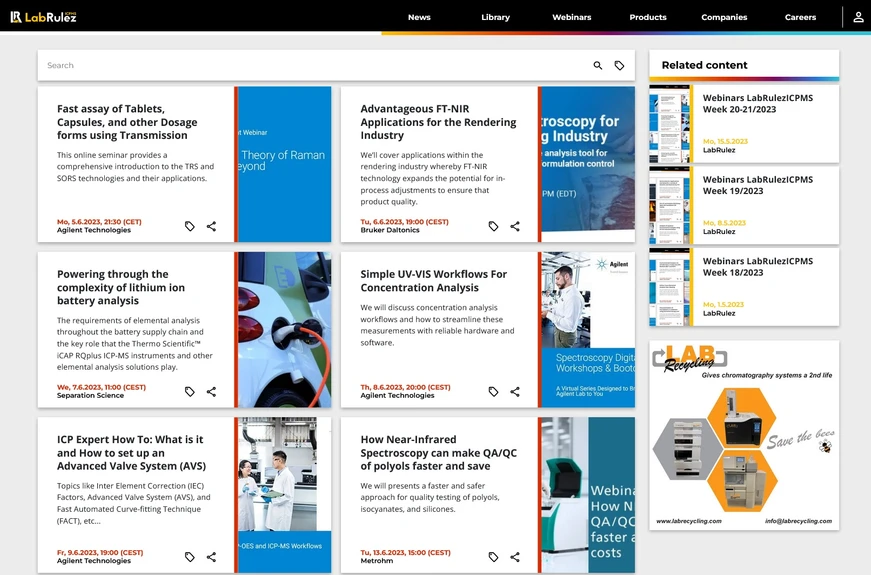Tag the Advantageous FT-NIR Applications webinar
Image resolution: width=871 pixels, height=575 pixels.
point(493,226)
